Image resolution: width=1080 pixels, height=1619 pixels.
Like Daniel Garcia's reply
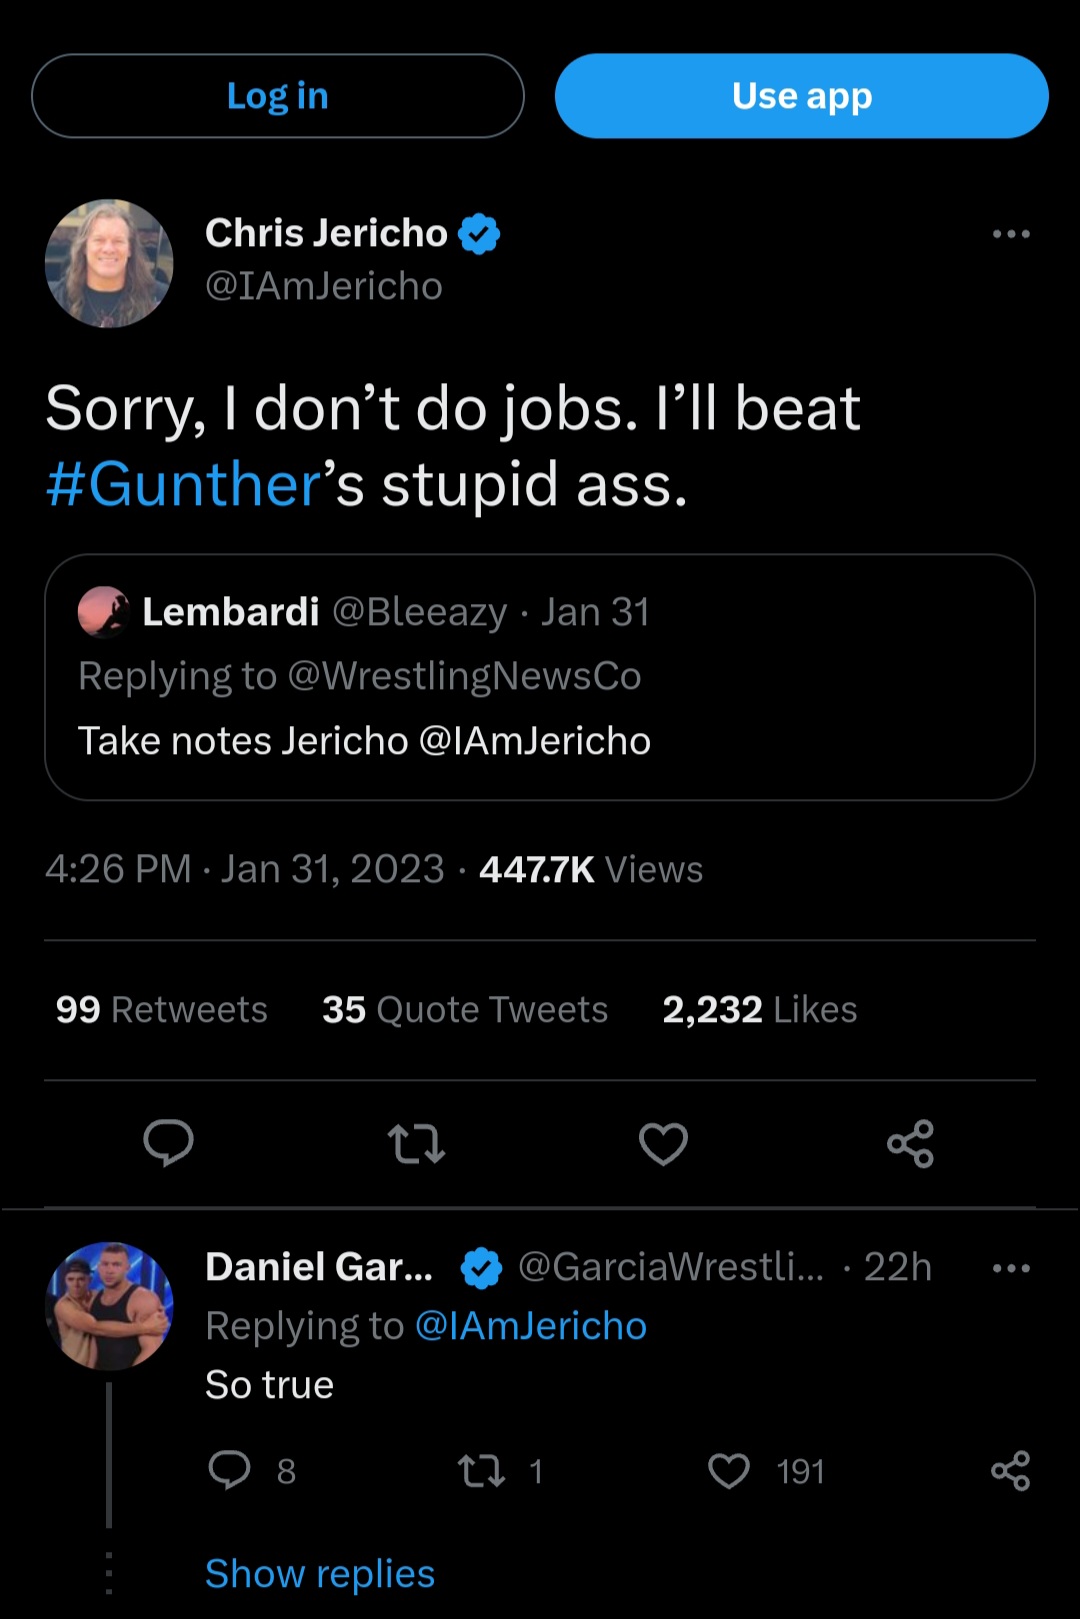point(729,1471)
